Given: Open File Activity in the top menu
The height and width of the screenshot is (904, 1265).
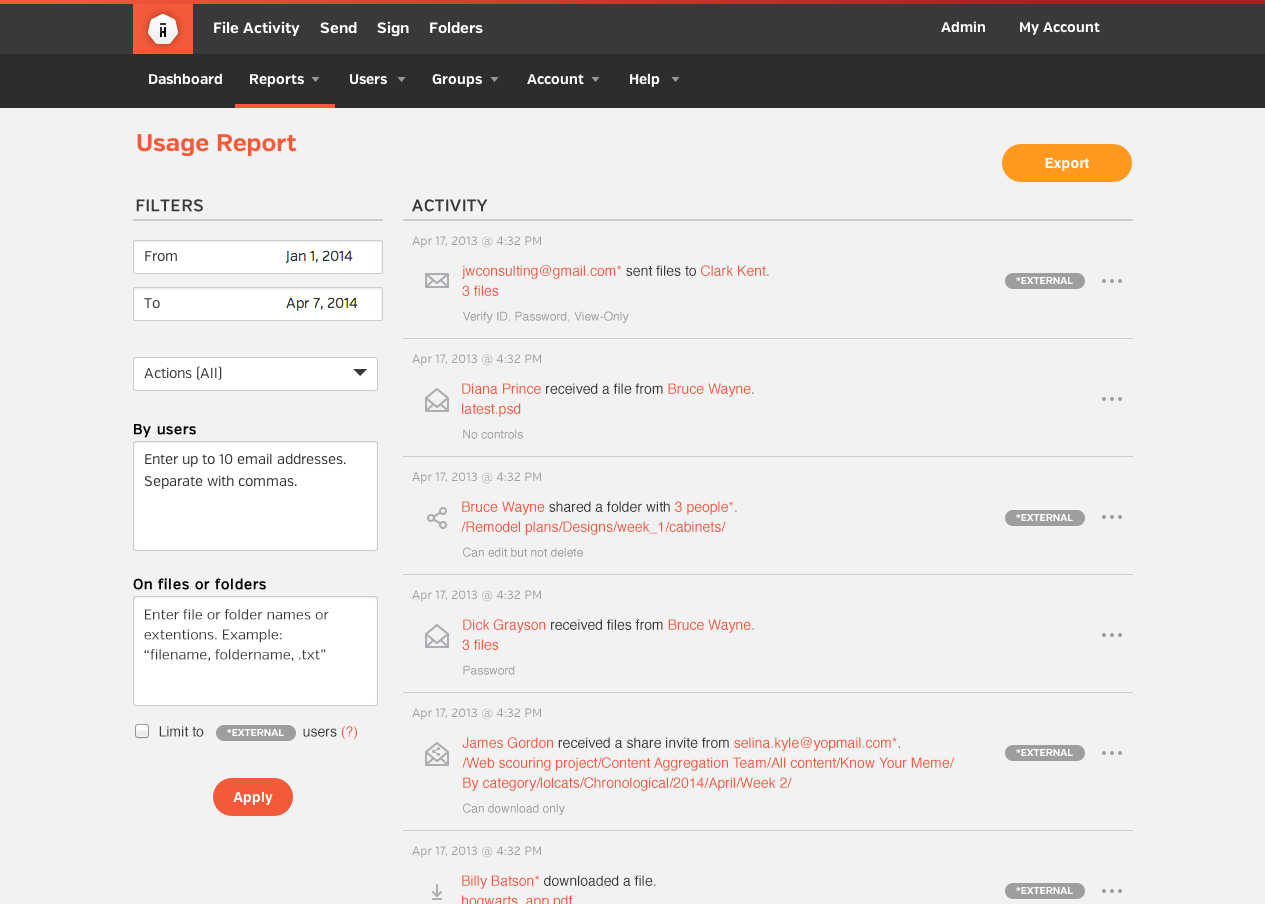Looking at the screenshot, I should pos(256,28).
